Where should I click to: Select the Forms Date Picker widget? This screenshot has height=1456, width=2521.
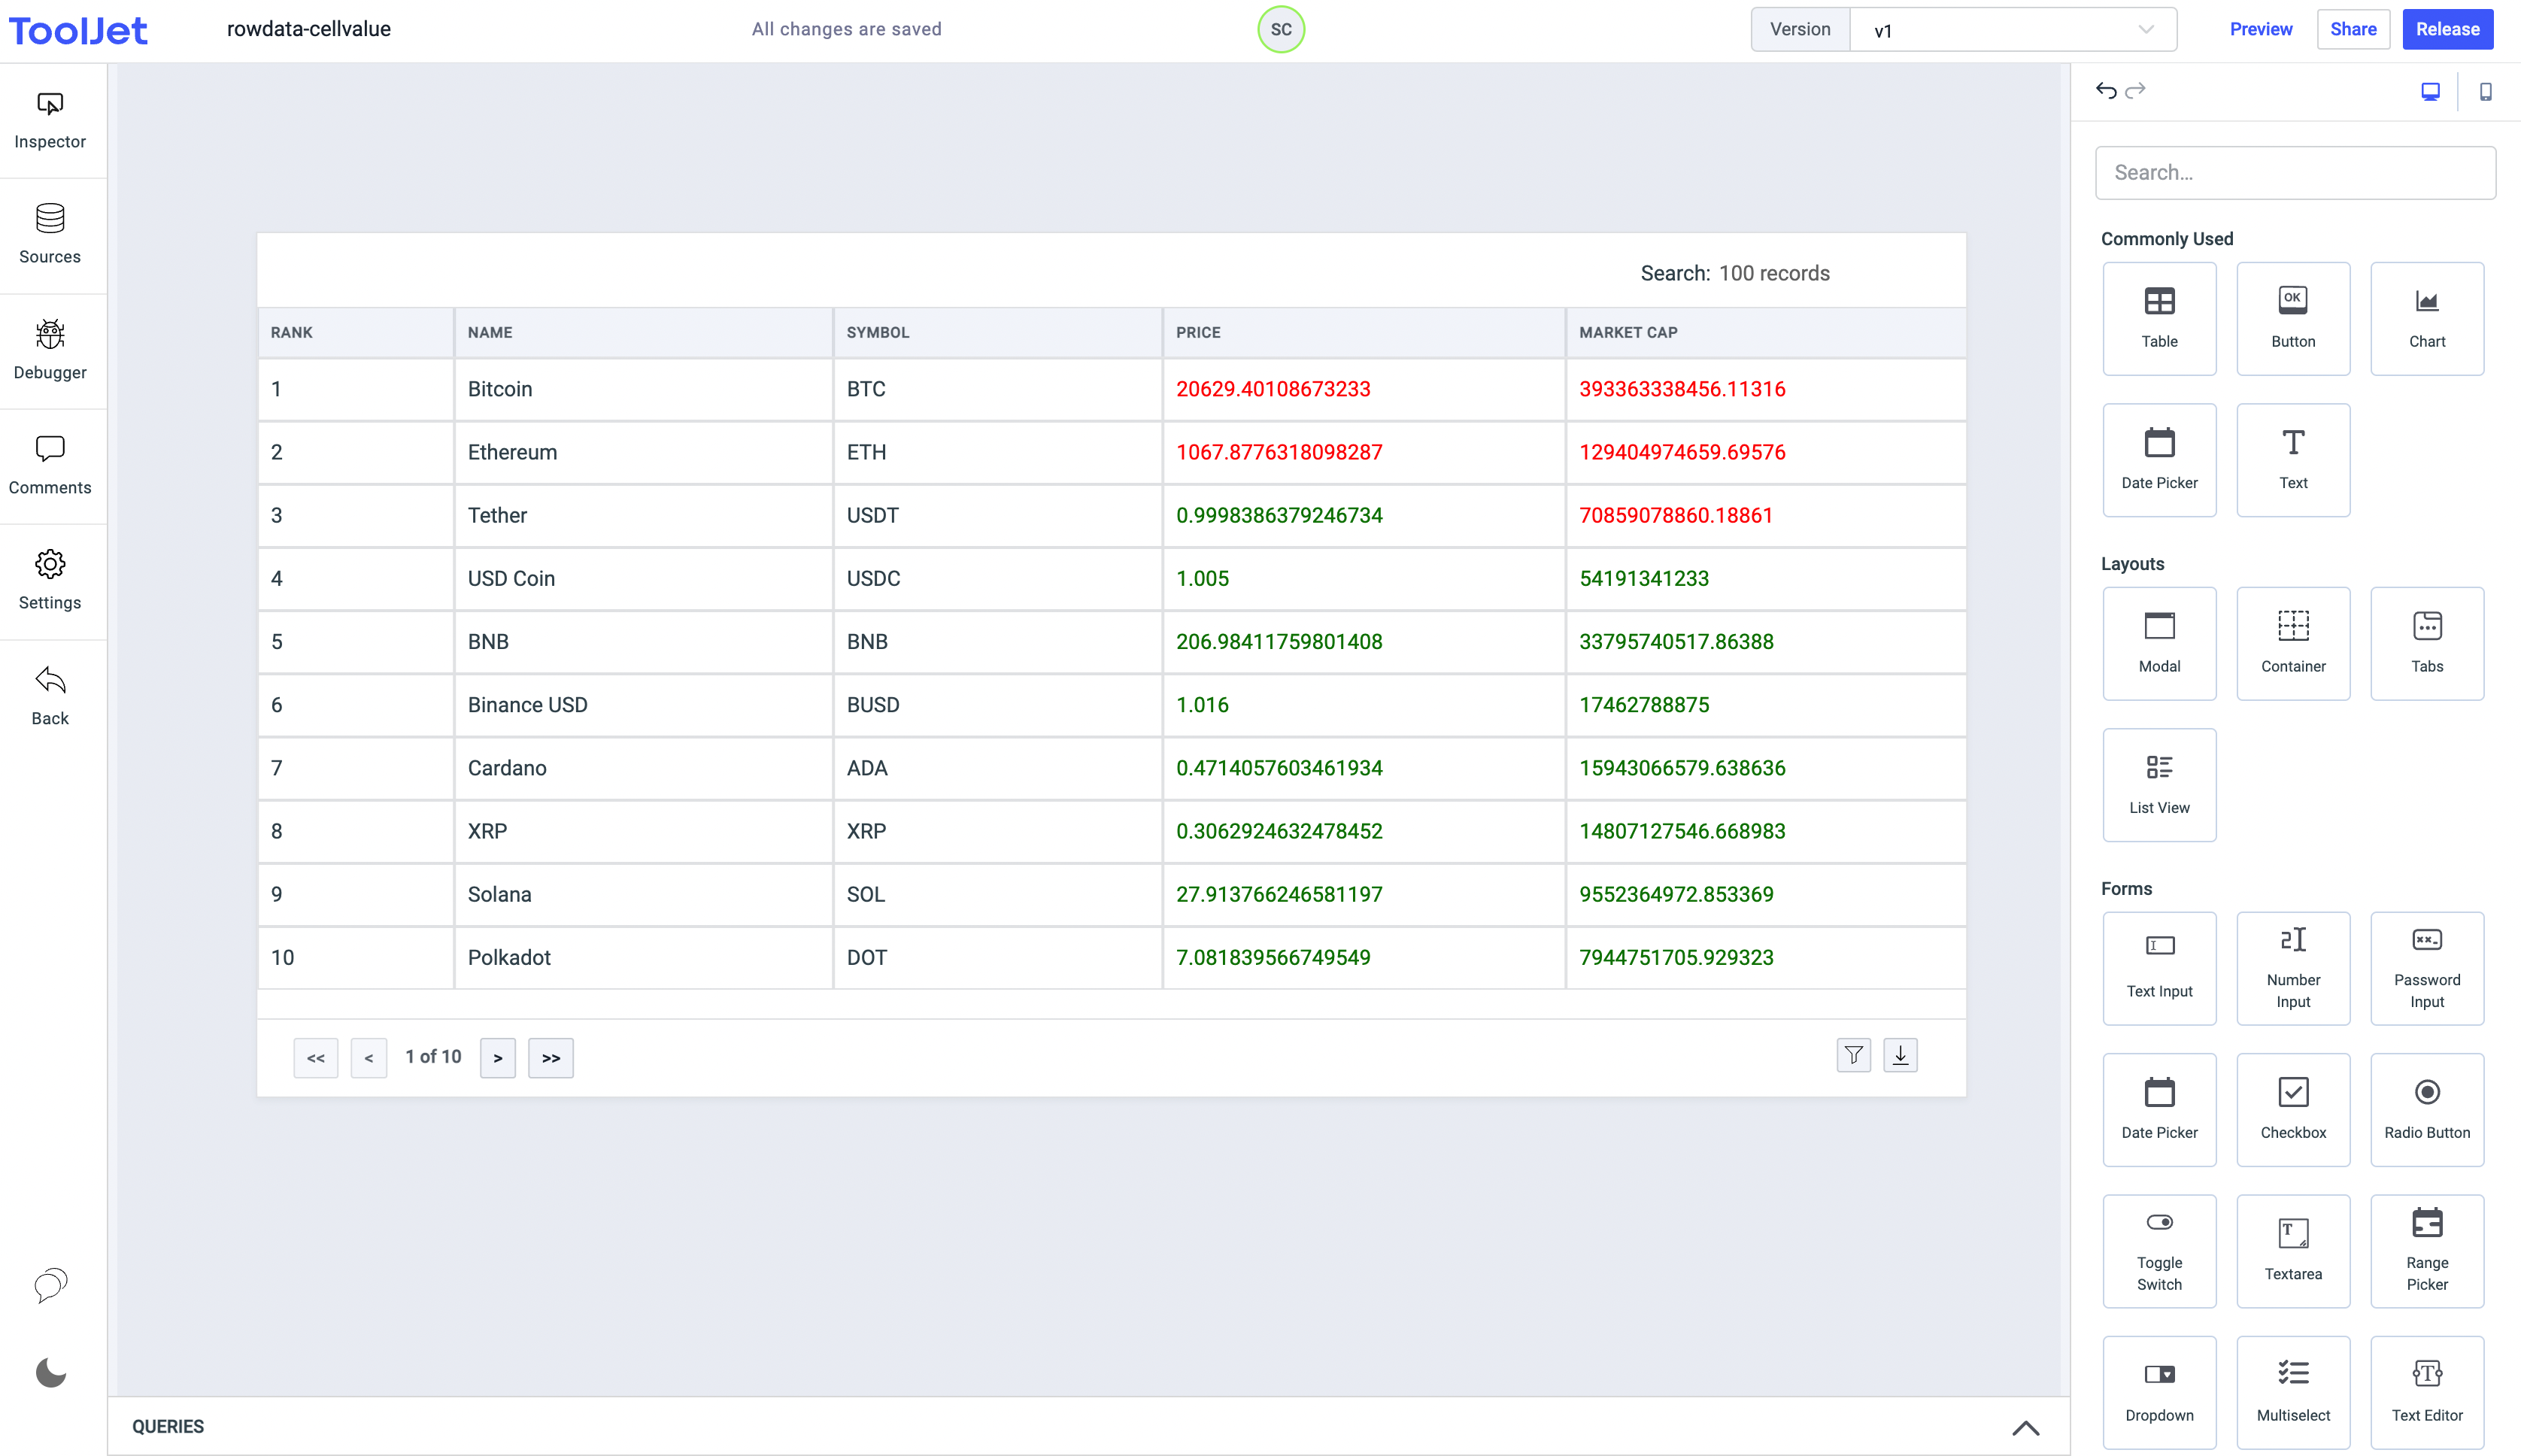pyautogui.click(x=2159, y=1110)
